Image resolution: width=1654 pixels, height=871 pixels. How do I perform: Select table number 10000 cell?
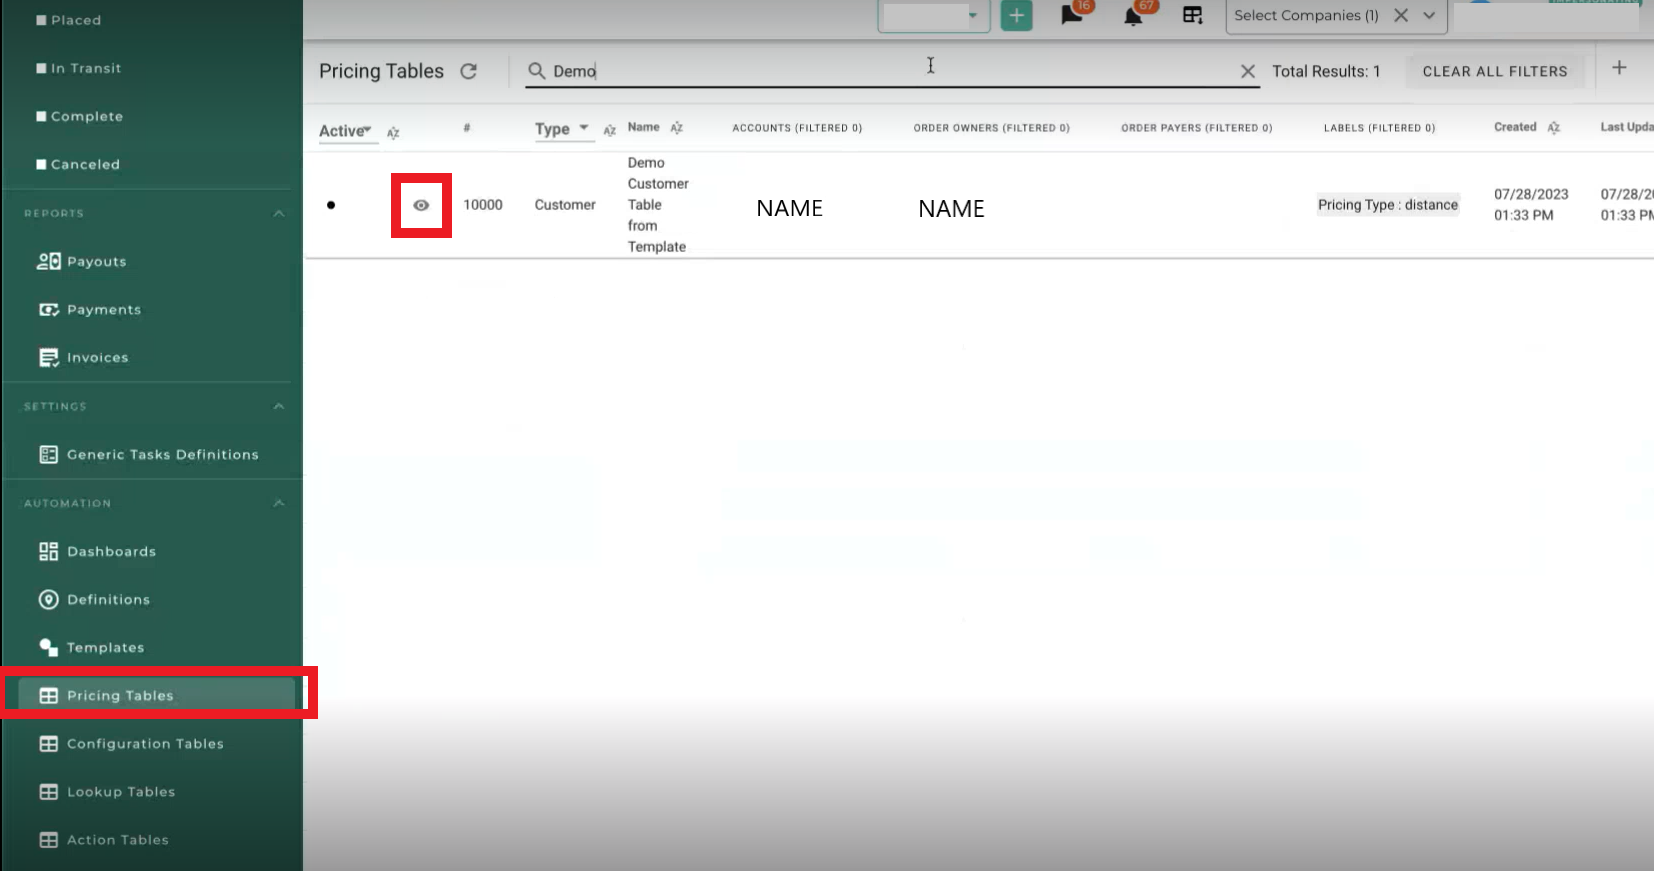click(x=483, y=205)
